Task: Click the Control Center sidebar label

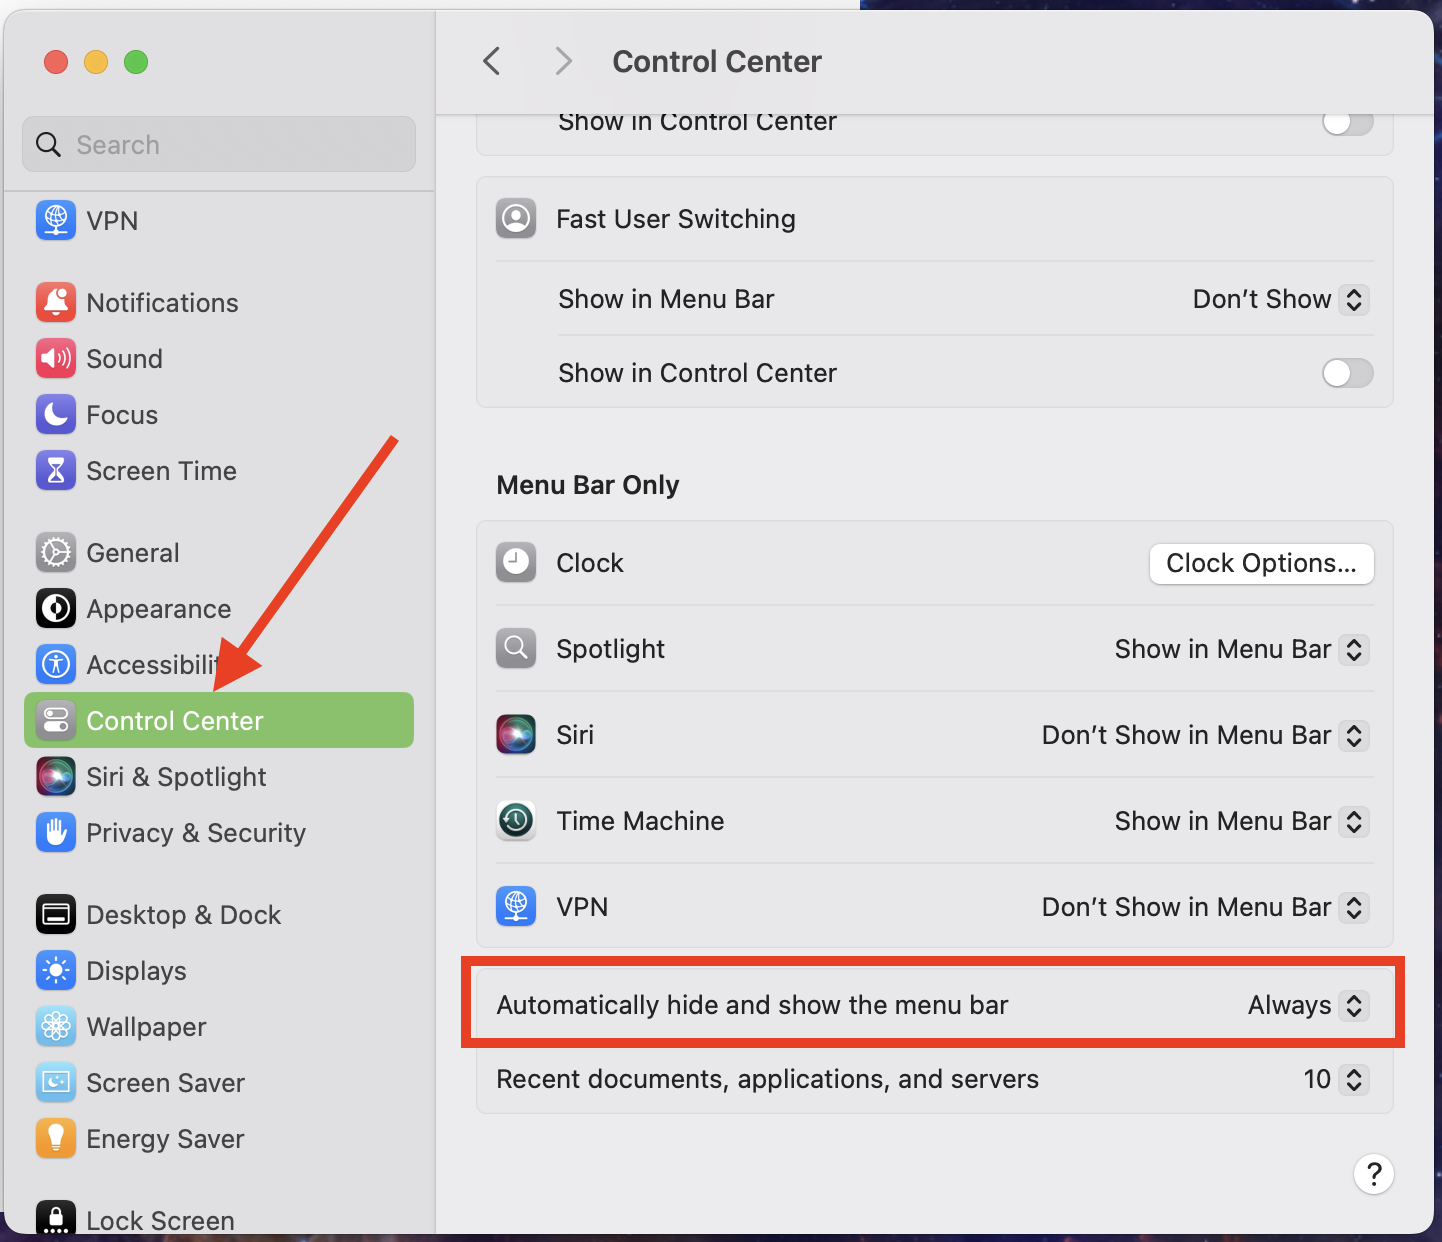Action: pyautogui.click(x=175, y=721)
